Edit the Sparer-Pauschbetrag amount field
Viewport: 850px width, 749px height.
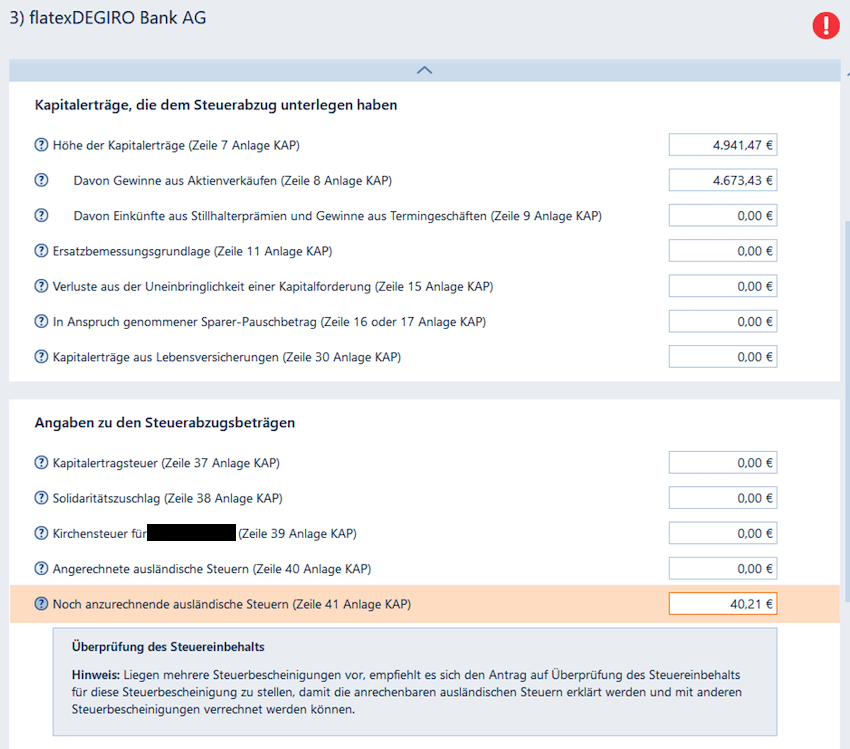tap(723, 321)
